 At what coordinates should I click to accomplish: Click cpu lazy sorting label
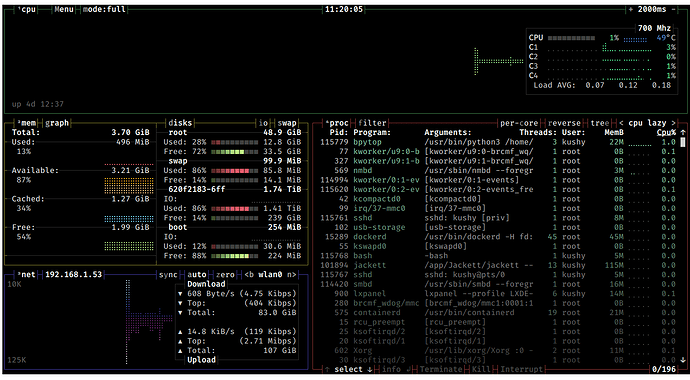click(x=647, y=123)
